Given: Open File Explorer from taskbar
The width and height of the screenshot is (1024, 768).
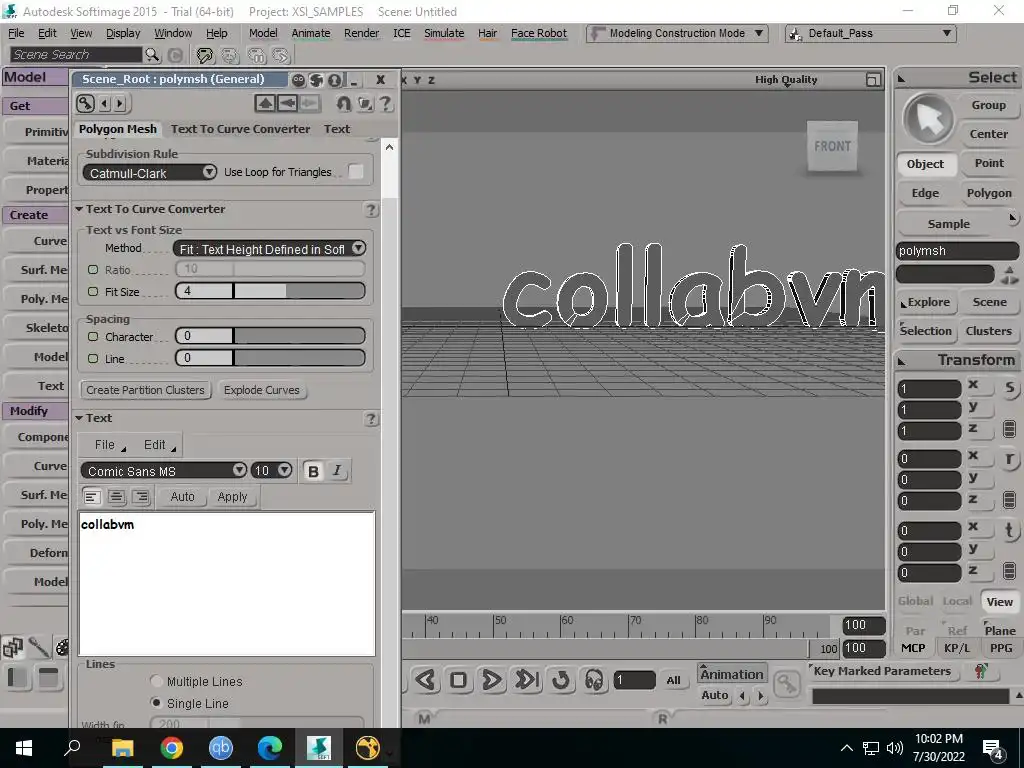Looking at the screenshot, I should coord(122,748).
